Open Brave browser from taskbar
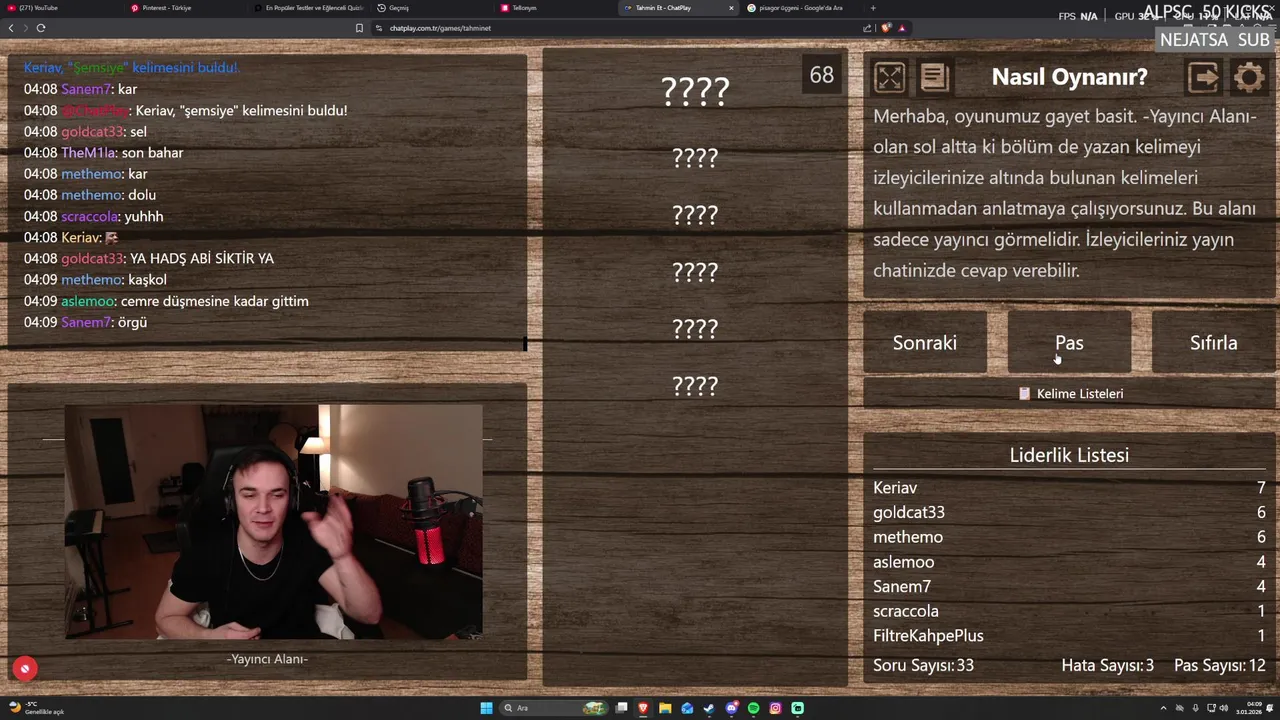Viewport: 1280px width, 720px height. [x=643, y=708]
